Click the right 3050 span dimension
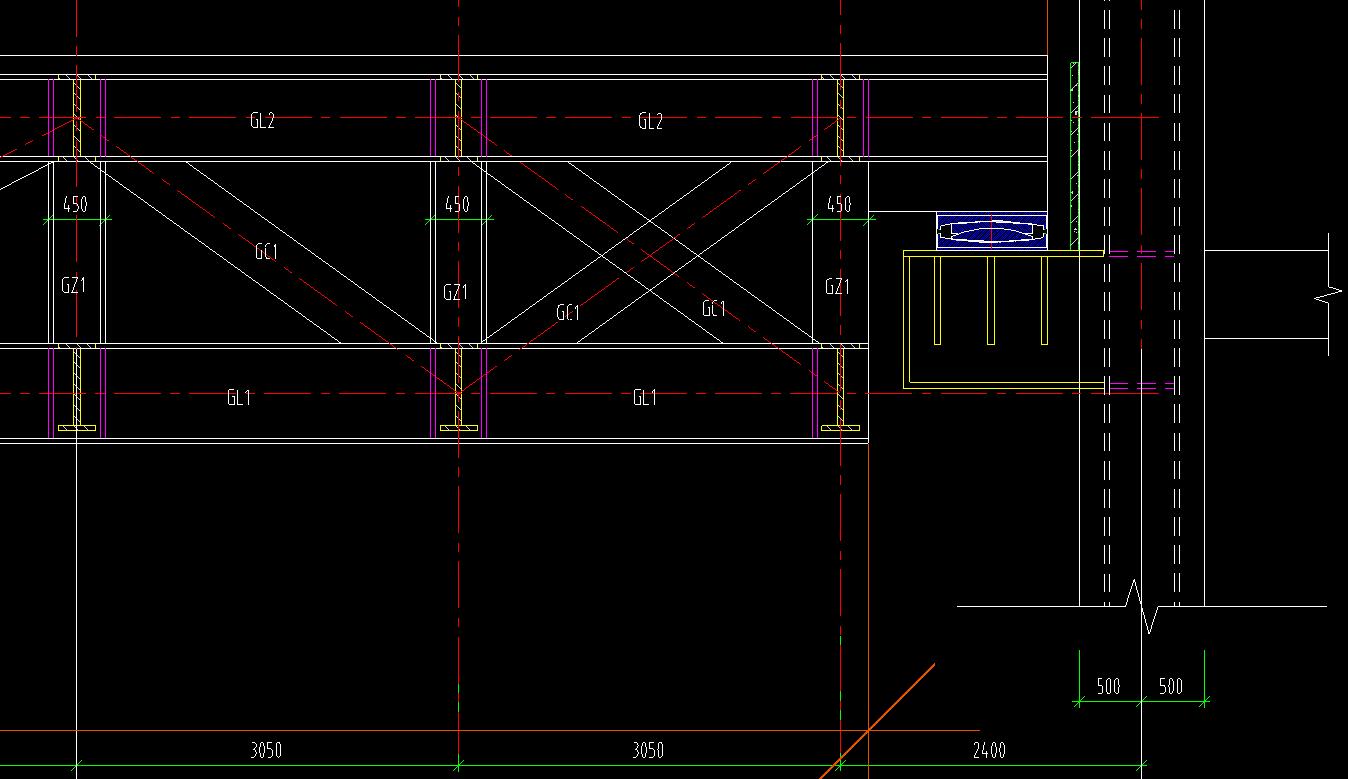 pyautogui.click(x=648, y=750)
